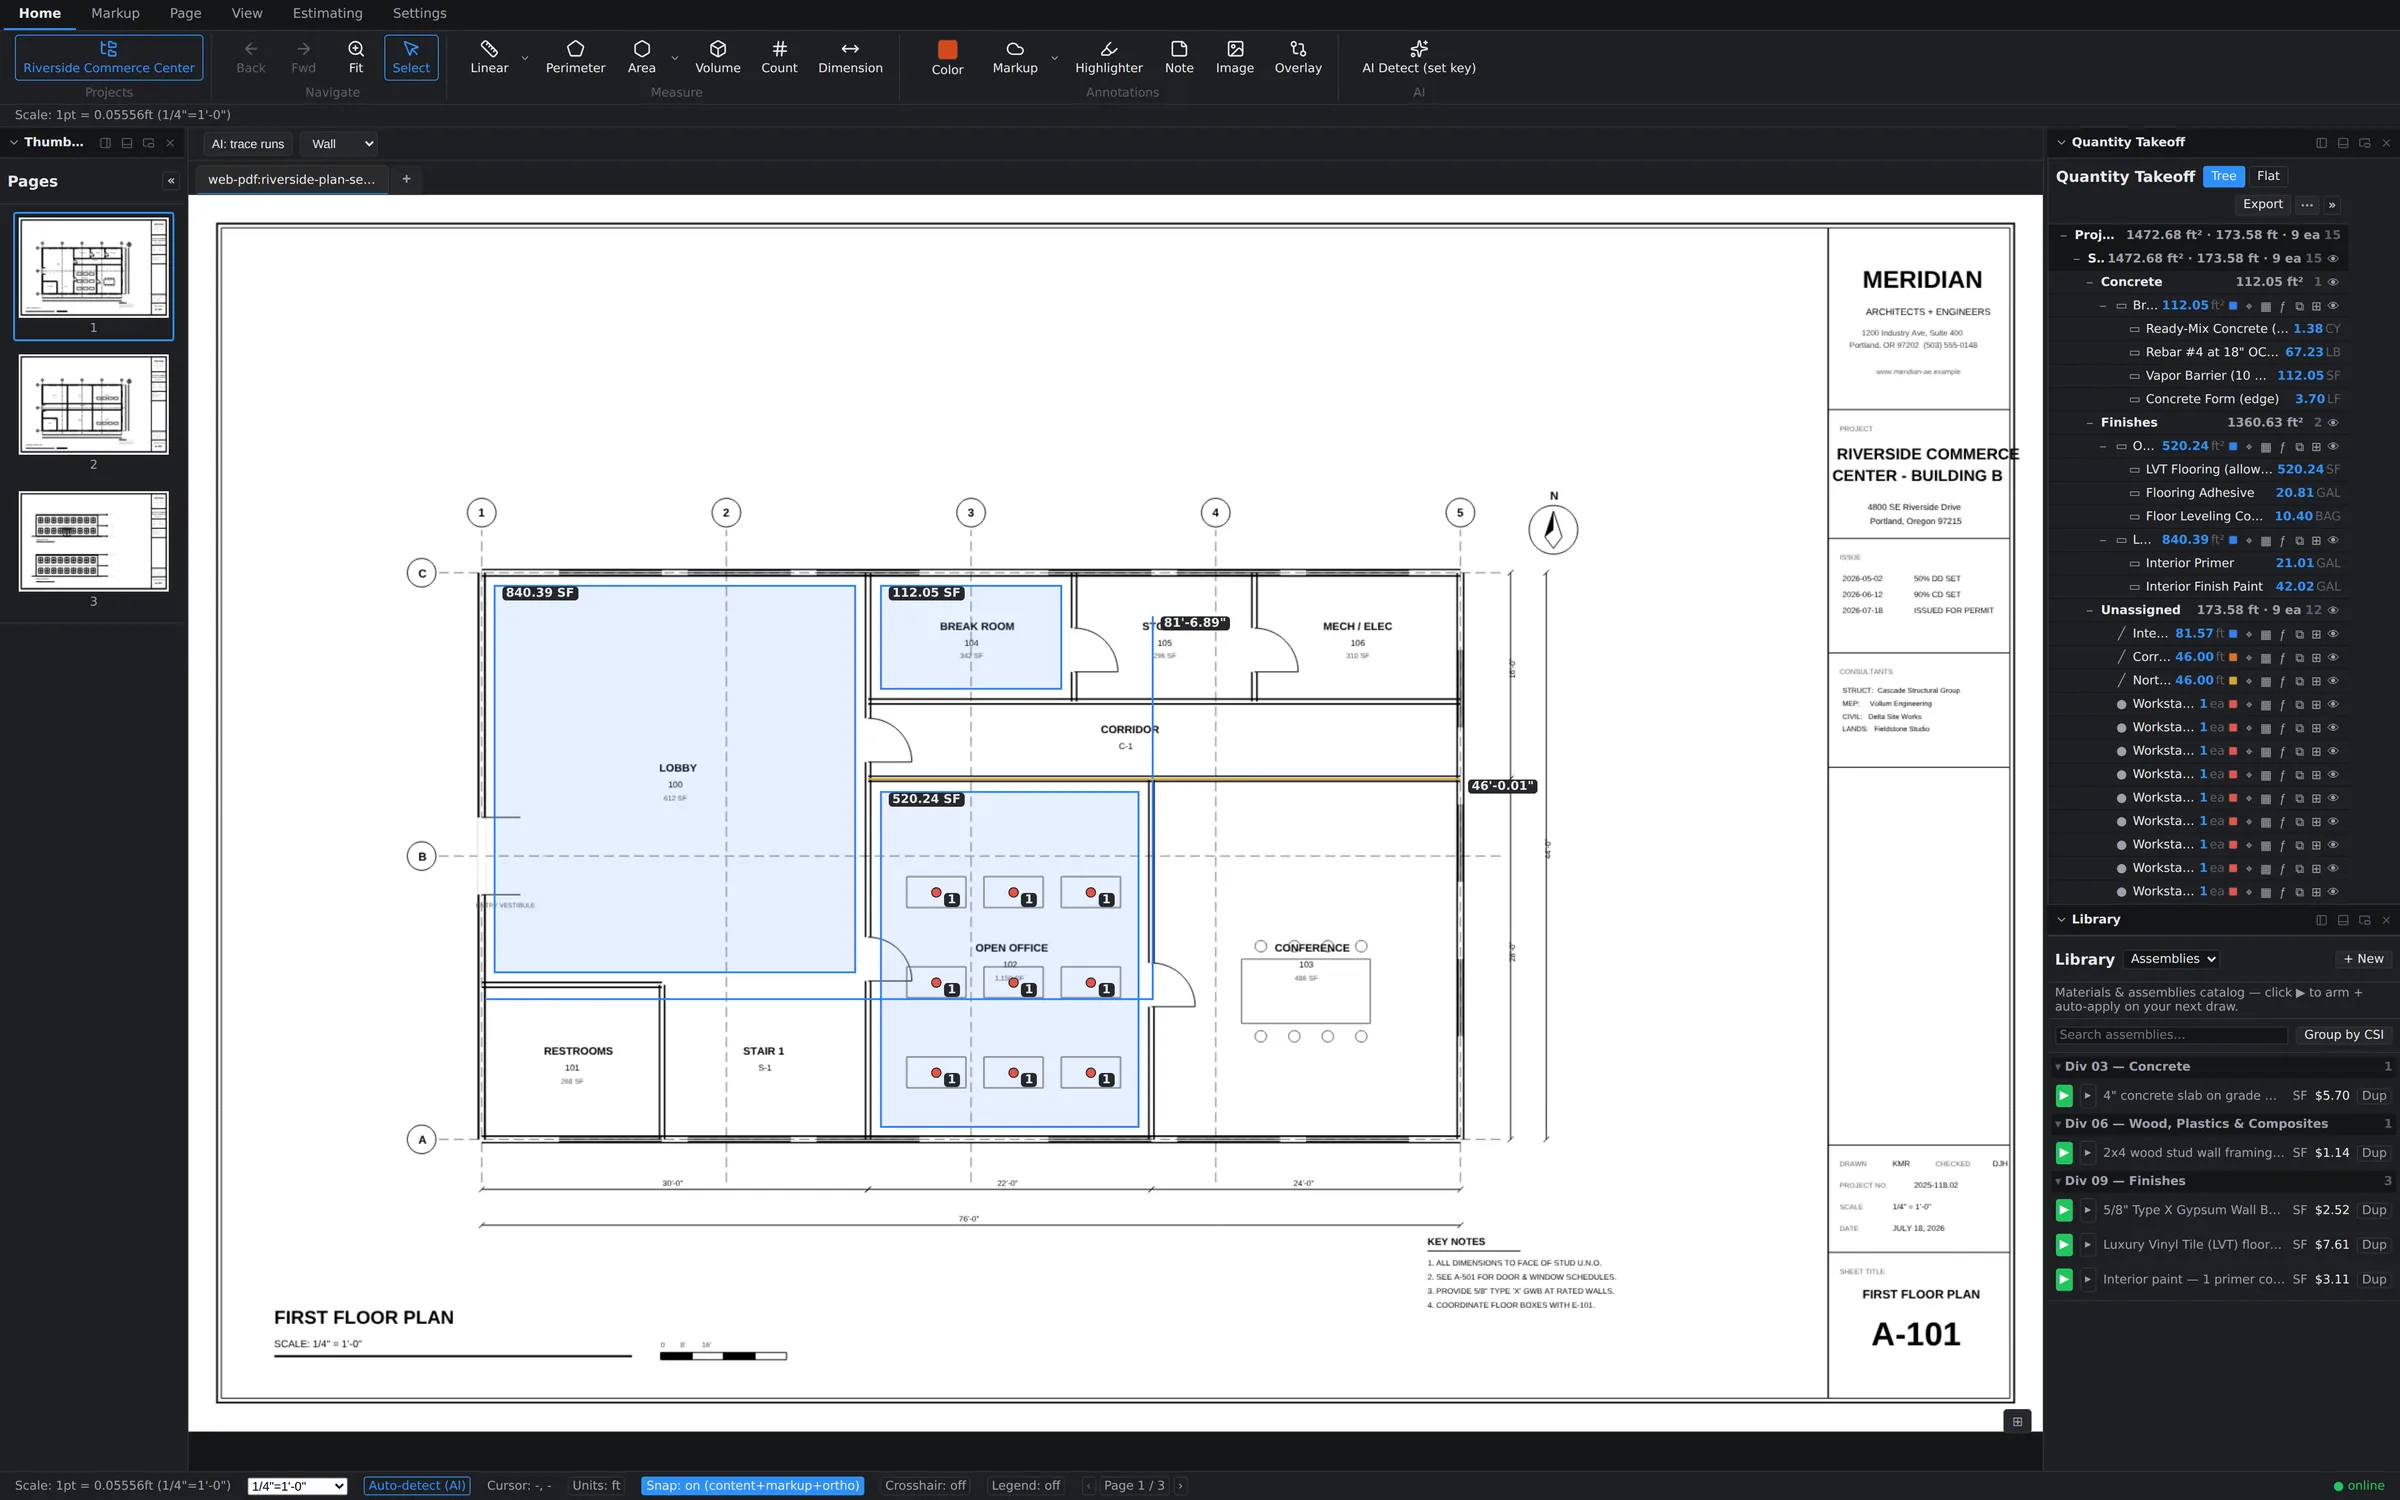Image resolution: width=2400 pixels, height=1500 pixels.
Task: Click Group by CSI button
Action: [2343, 1035]
